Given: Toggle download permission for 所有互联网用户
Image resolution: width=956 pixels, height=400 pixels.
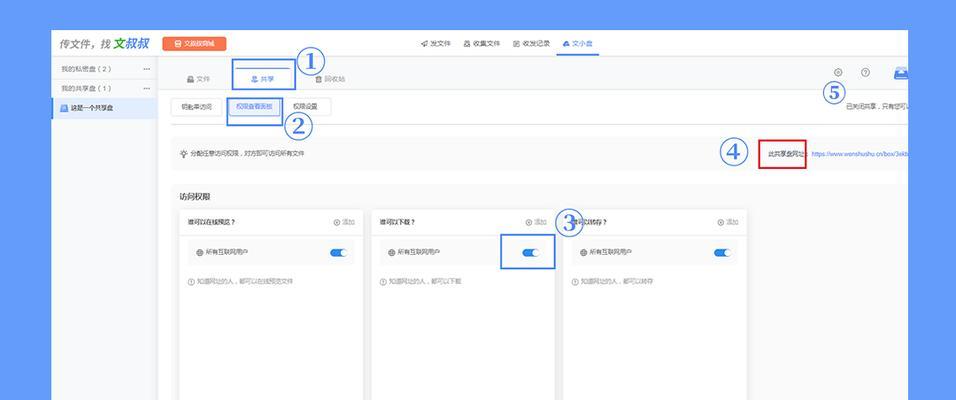Looking at the screenshot, I should (530, 252).
